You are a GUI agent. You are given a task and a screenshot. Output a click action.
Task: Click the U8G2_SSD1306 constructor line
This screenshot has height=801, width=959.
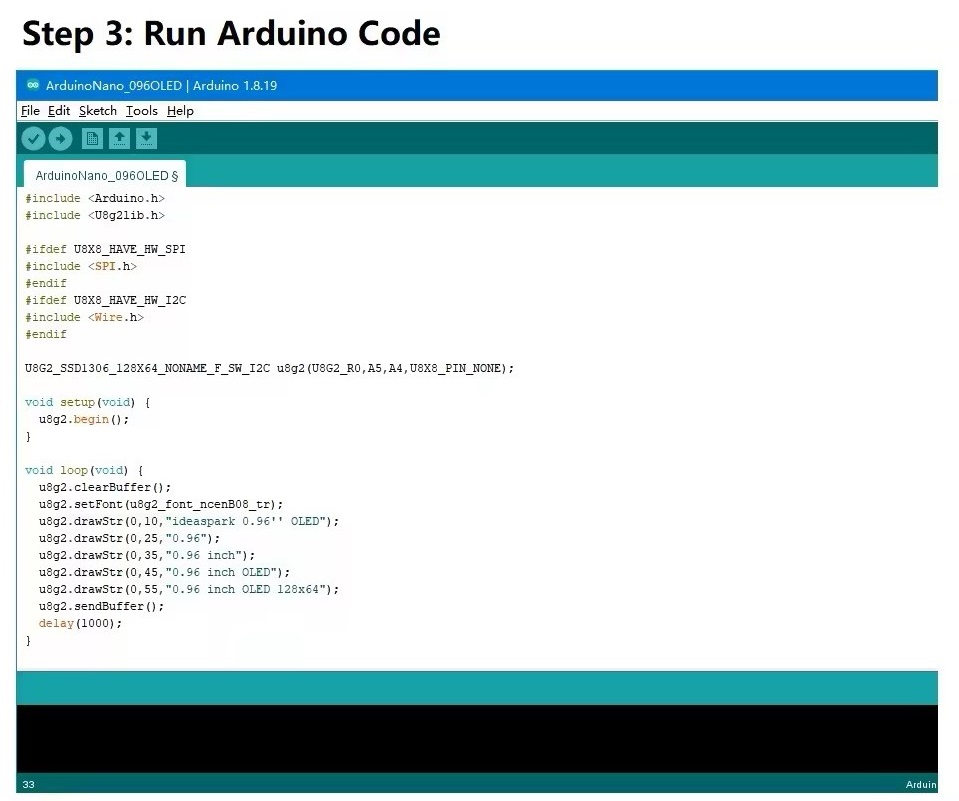269,368
